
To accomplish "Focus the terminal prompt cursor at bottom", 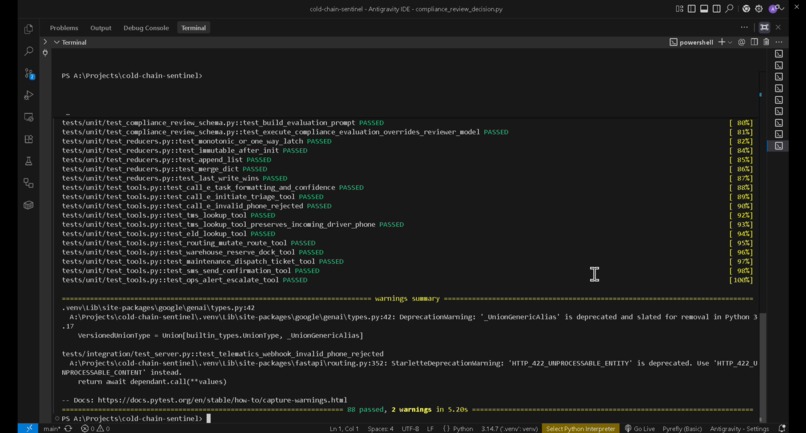I will 209,418.
